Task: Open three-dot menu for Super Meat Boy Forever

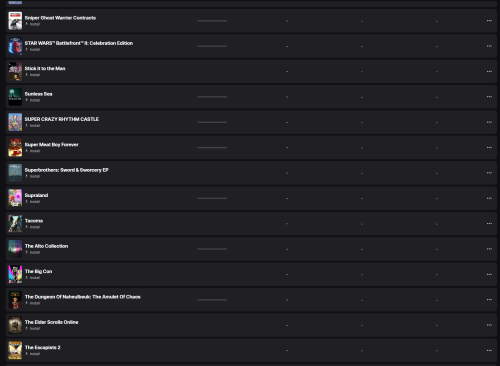Action: tap(489, 147)
